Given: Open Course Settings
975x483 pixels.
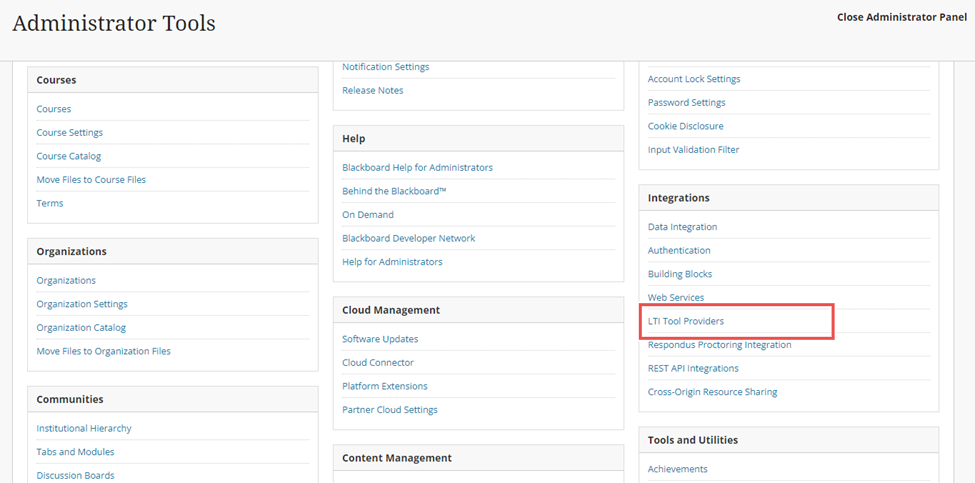Looking at the screenshot, I should click(70, 132).
